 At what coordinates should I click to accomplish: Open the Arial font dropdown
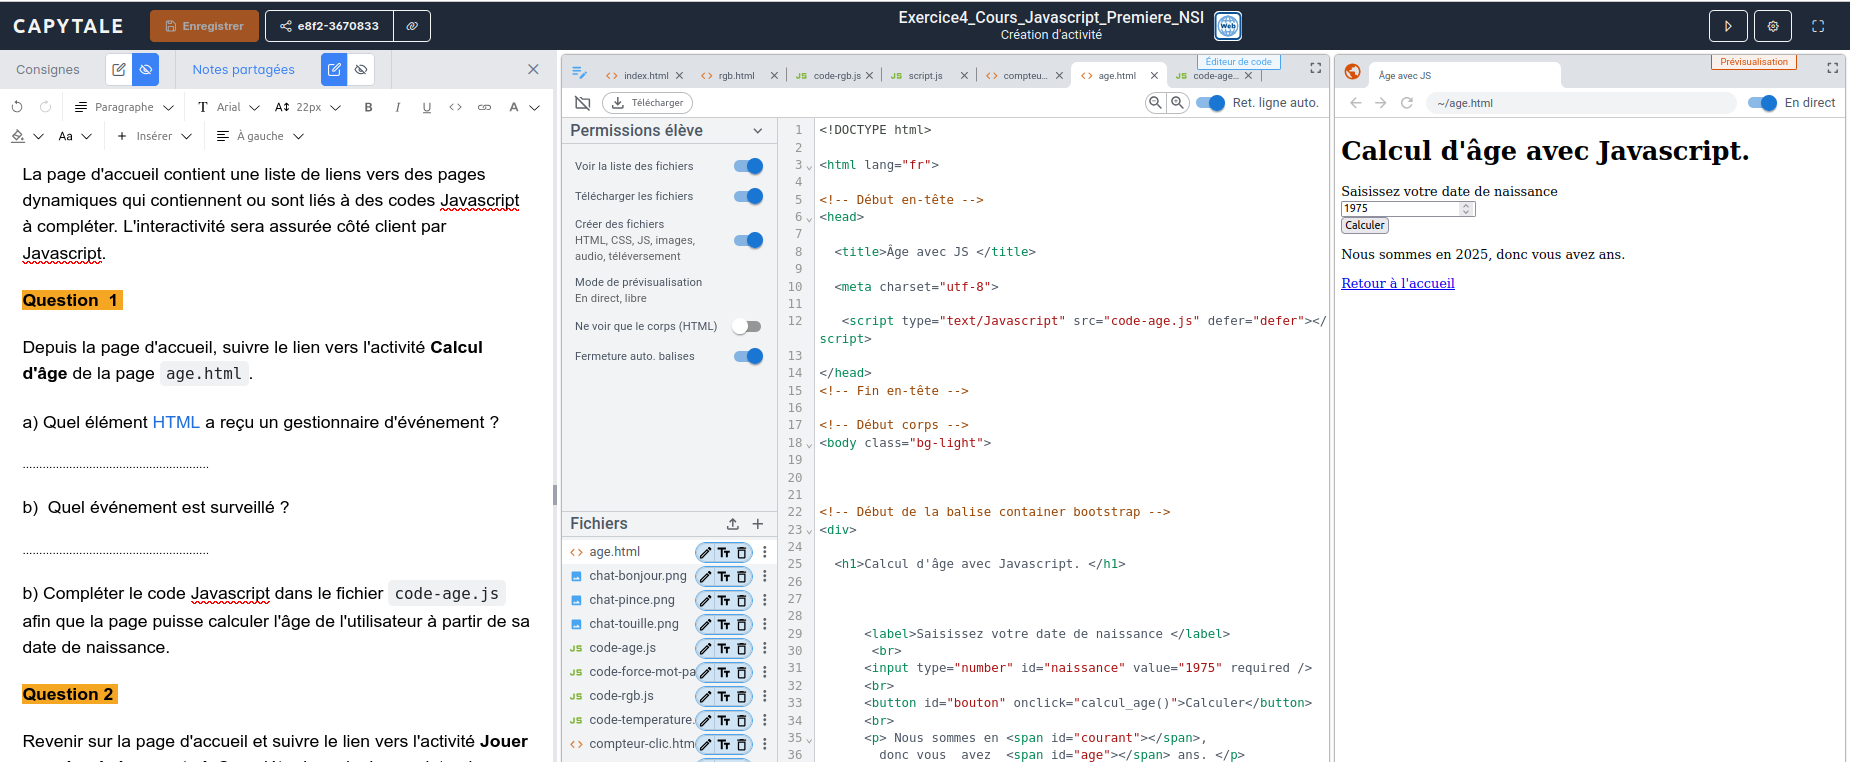pyautogui.click(x=229, y=107)
